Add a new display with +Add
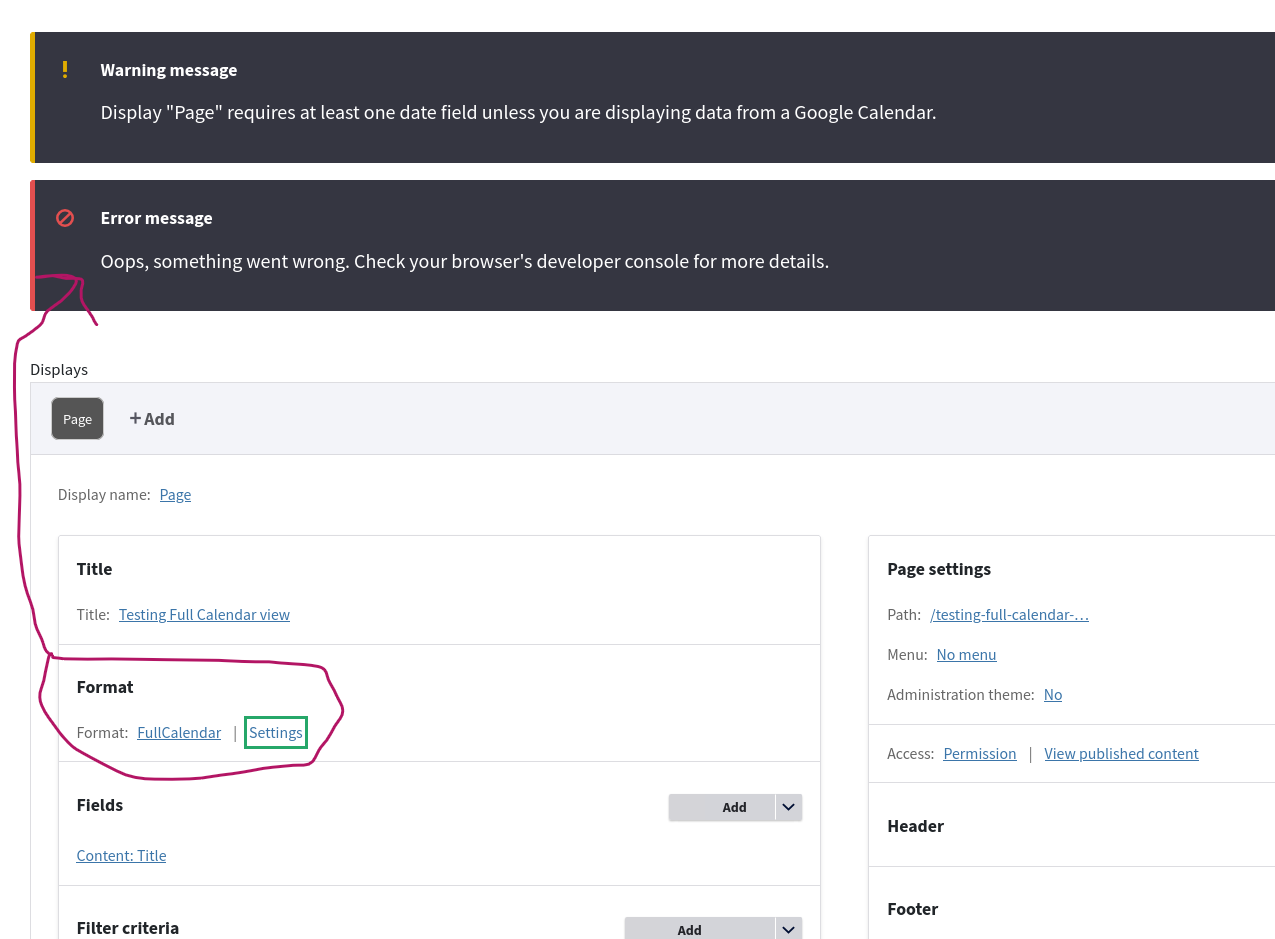 152,418
